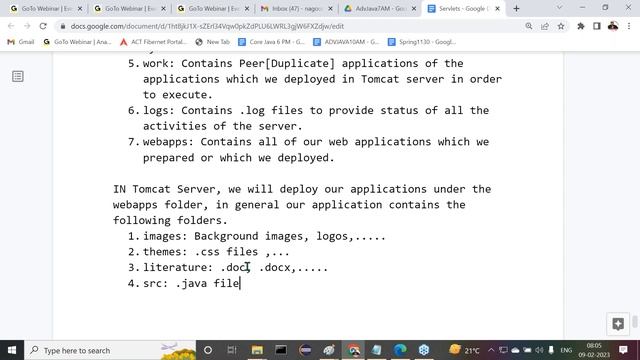The image size is (640, 360).
Task: Close the Inbox (47) tab
Action: click(330, 9)
